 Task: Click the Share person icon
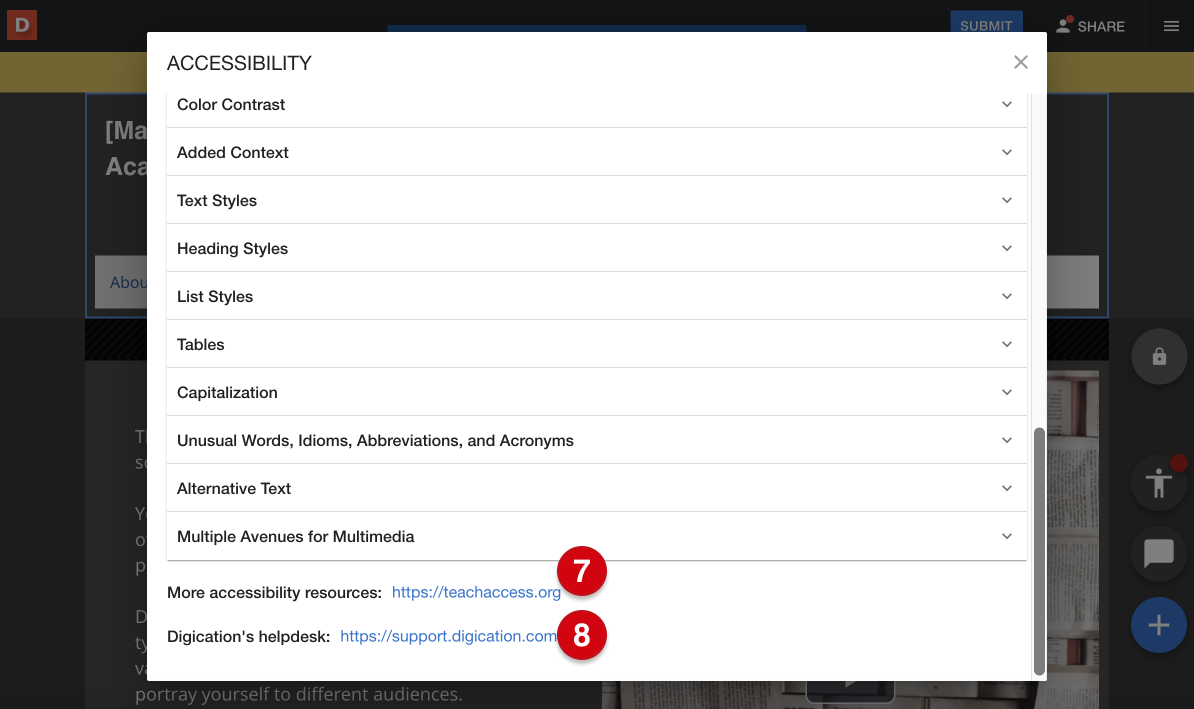coord(1064,26)
